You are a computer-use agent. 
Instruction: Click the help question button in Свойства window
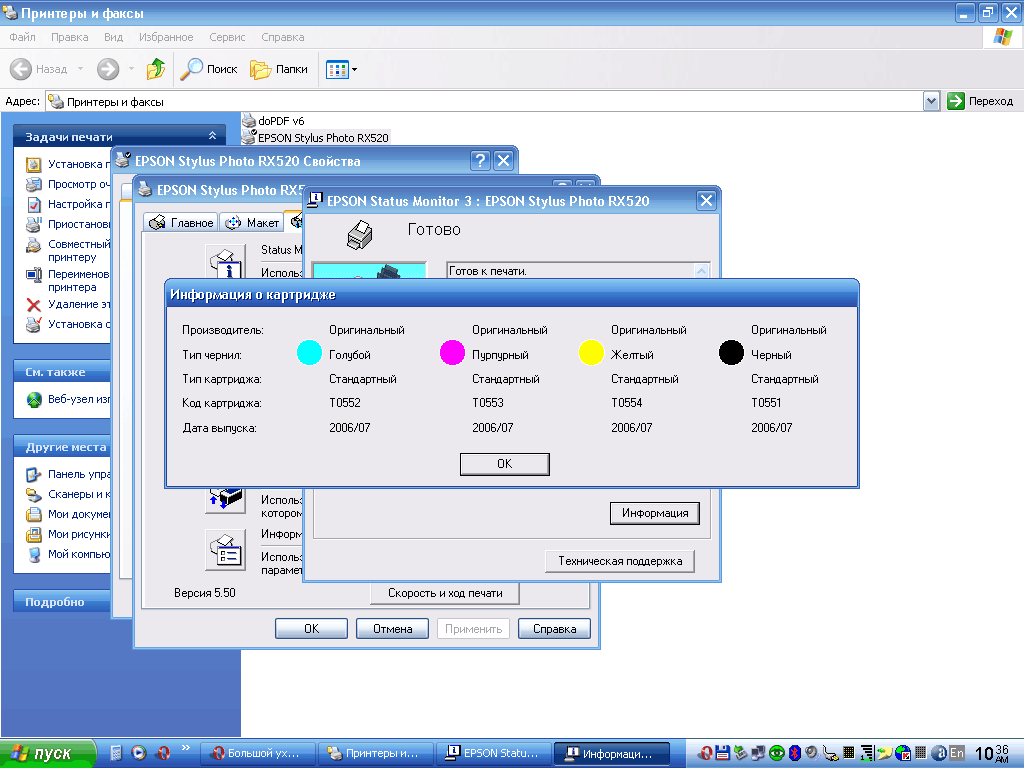480,161
